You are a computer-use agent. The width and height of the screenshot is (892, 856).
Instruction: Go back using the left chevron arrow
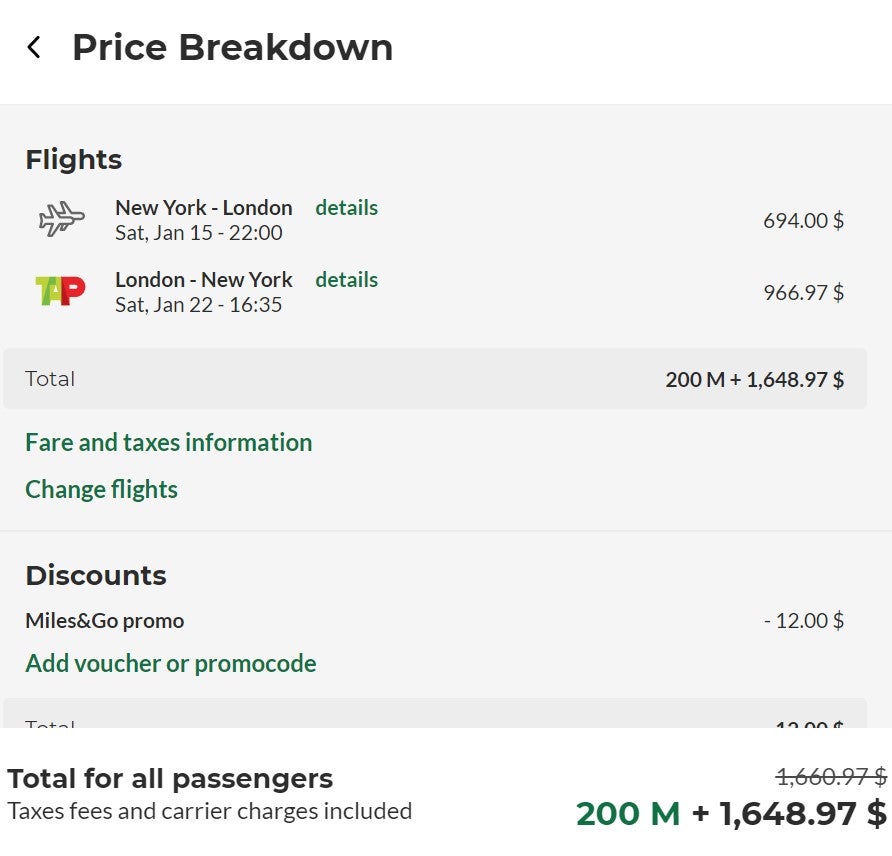(34, 47)
